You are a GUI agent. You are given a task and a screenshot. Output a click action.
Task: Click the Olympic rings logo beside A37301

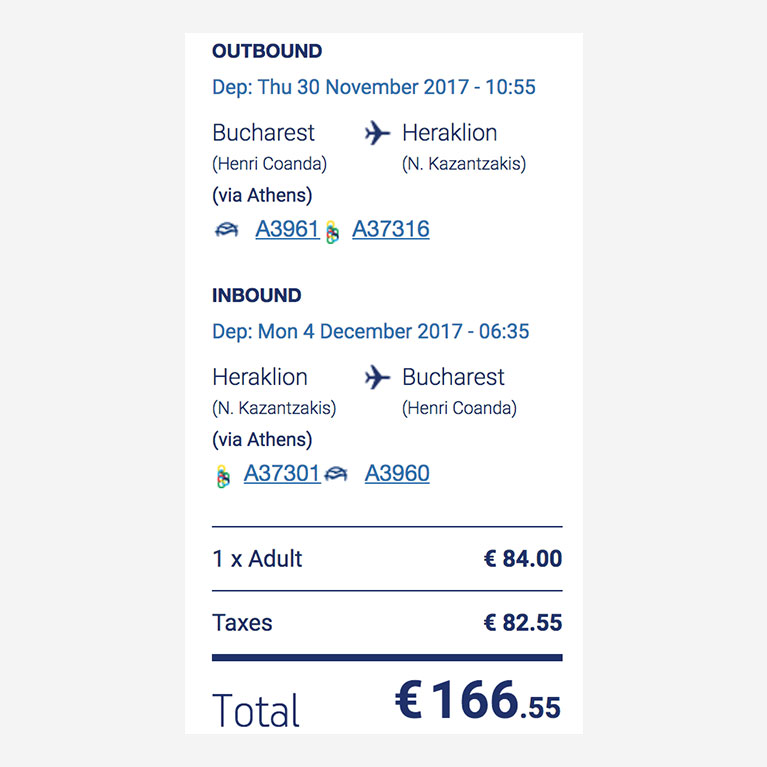(x=223, y=476)
